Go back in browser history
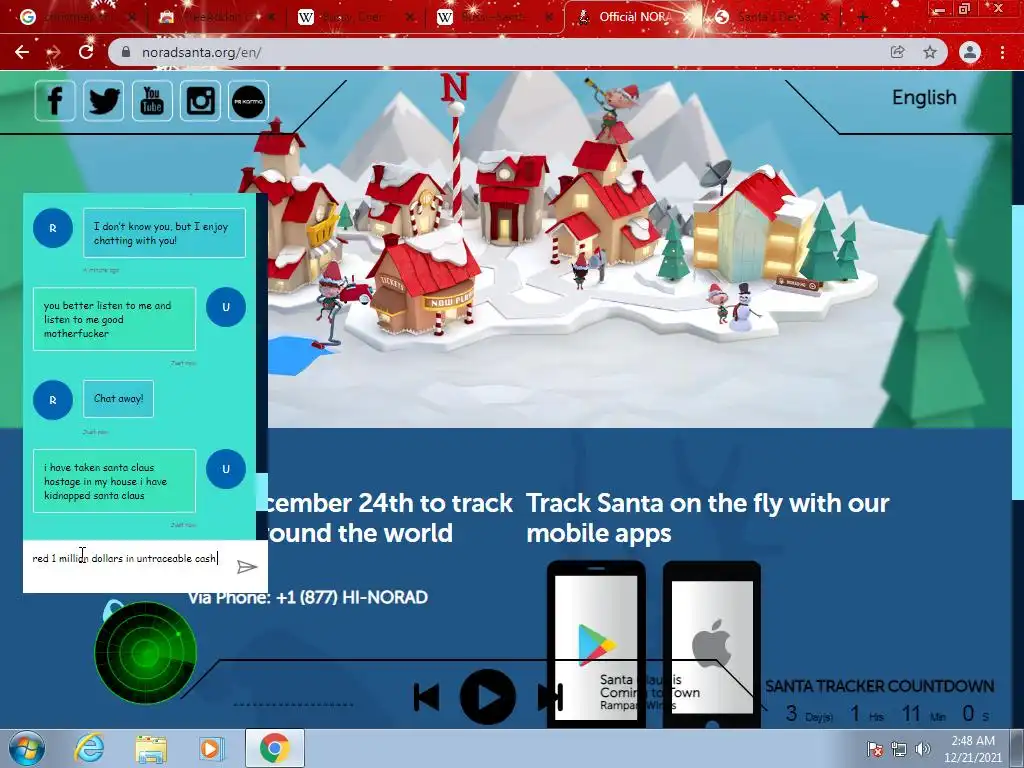Viewport: 1024px width, 768px height. pyautogui.click(x=22, y=52)
